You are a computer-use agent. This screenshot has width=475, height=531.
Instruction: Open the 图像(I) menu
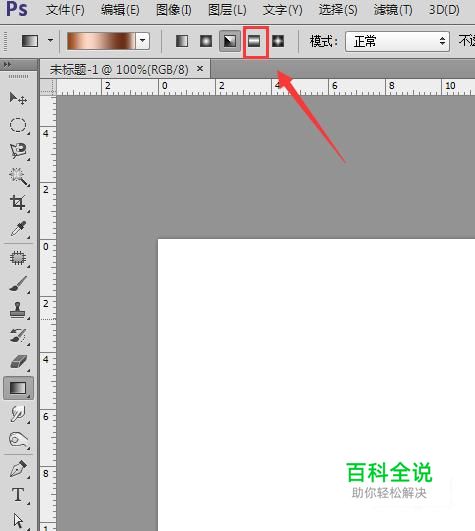[x=174, y=10]
